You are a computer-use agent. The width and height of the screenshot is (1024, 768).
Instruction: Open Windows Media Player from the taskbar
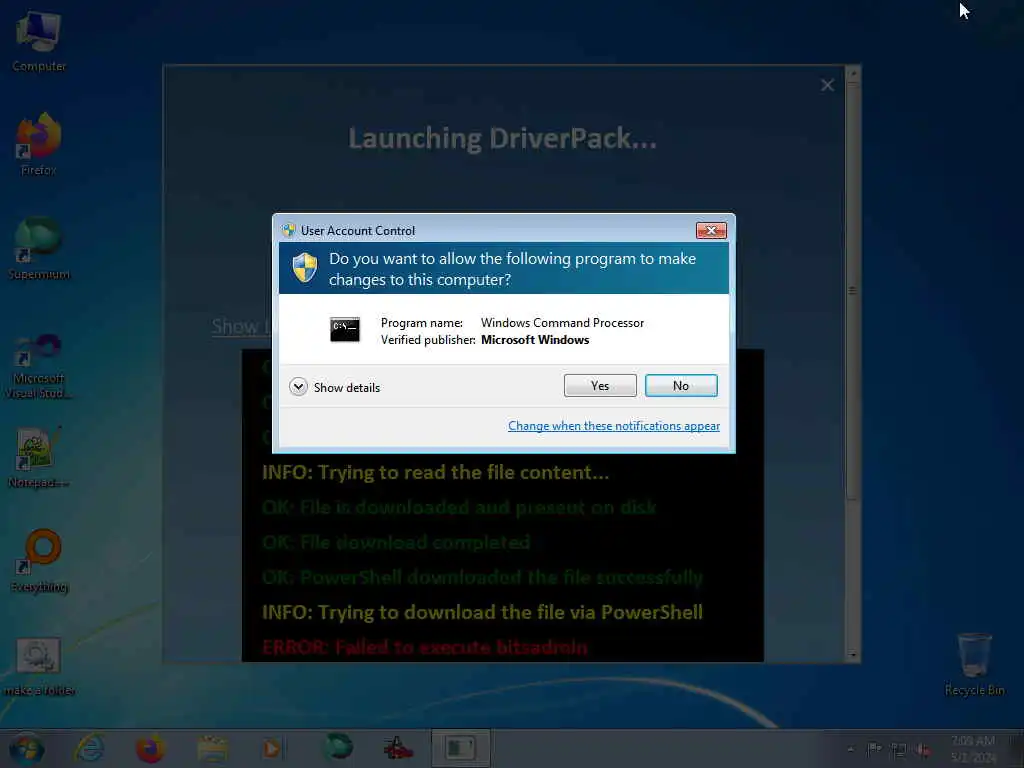click(272, 748)
